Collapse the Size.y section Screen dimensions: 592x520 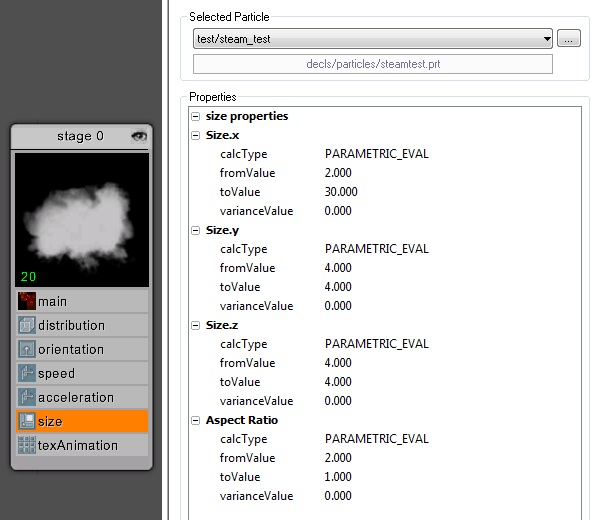pos(195,230)
